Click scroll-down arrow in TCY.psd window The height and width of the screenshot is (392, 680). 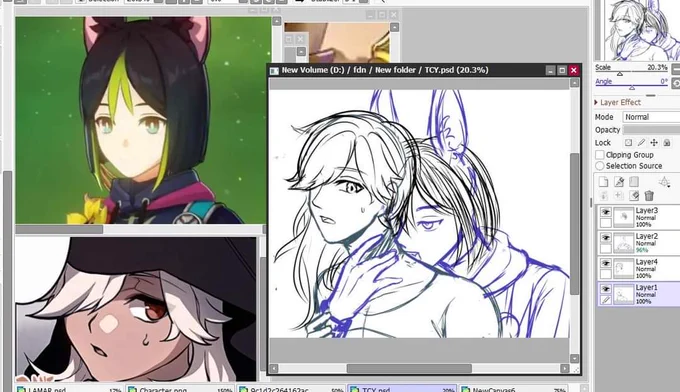coord(574,358)
